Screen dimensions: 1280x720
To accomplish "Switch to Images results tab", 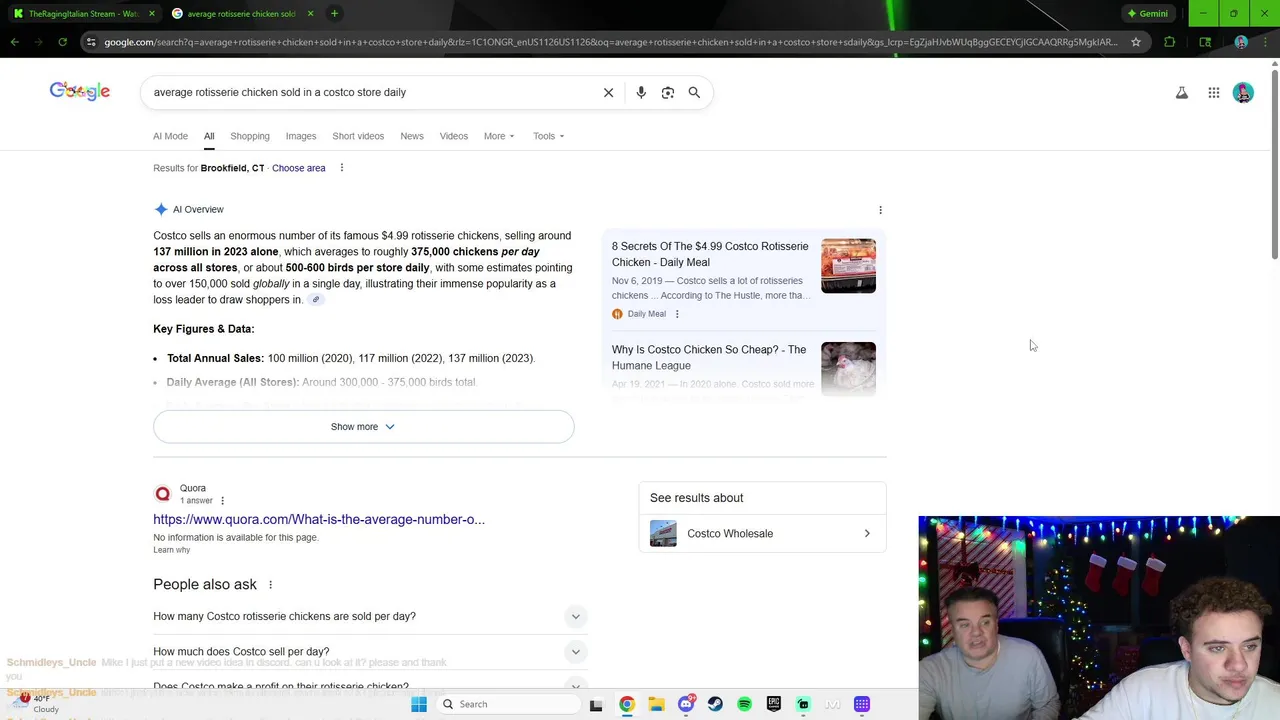I will pyautogui.click(x=301, y=136).
